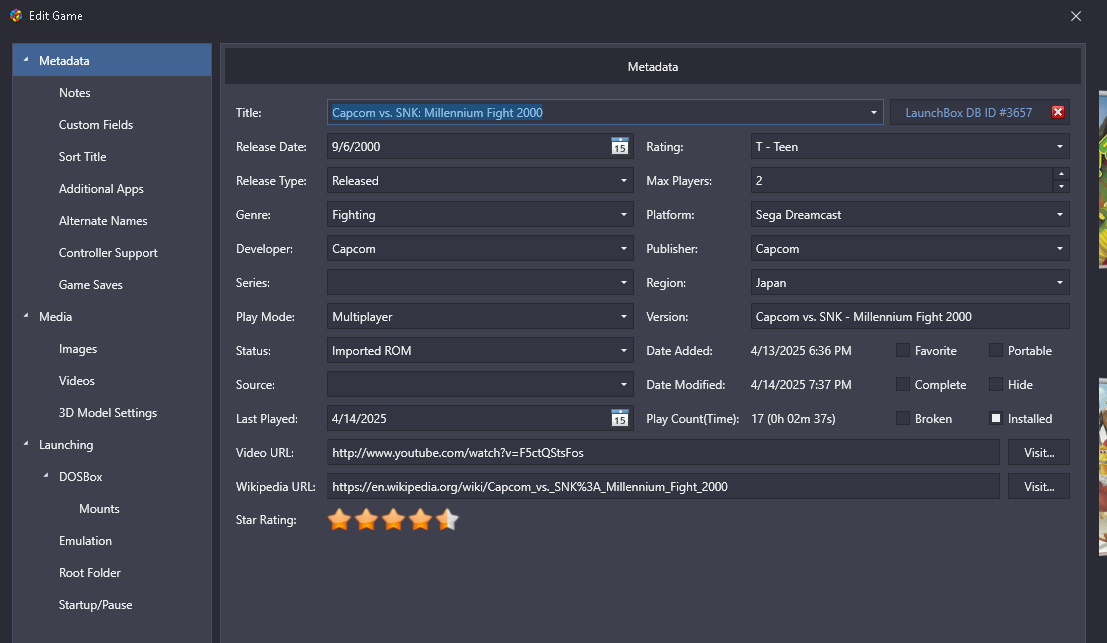Screen dimensions: 1107x643
Task: Toggle the Favorite checkbox
Action: point(902,350)
